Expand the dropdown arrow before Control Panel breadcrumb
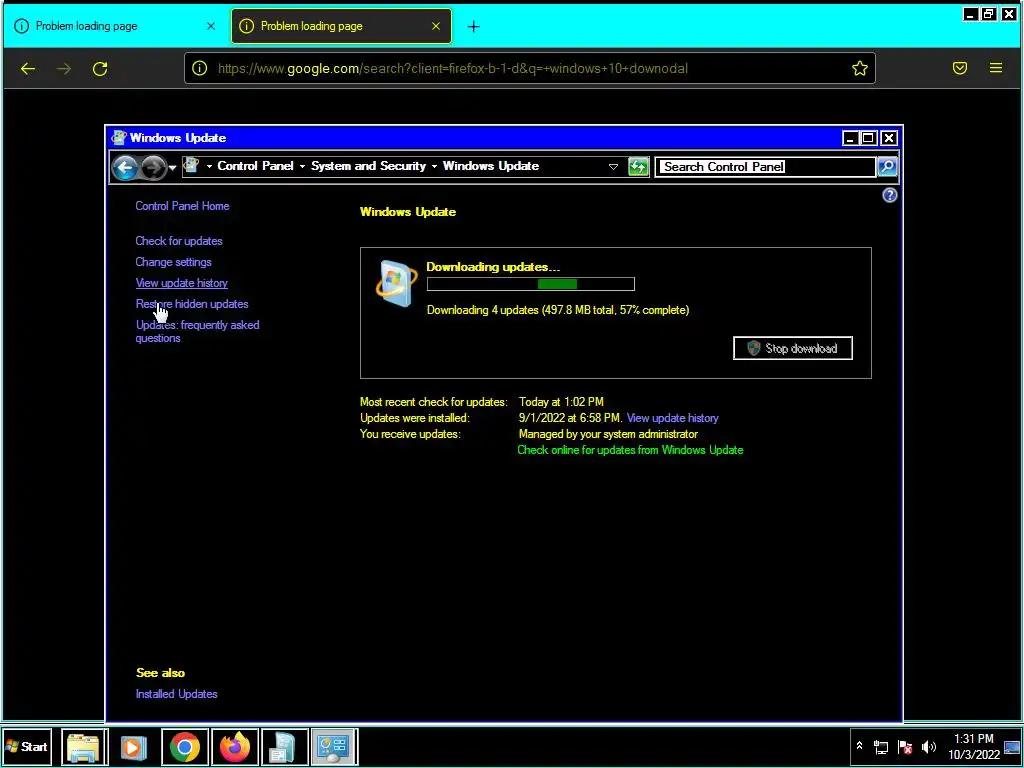 coord(209,167)
